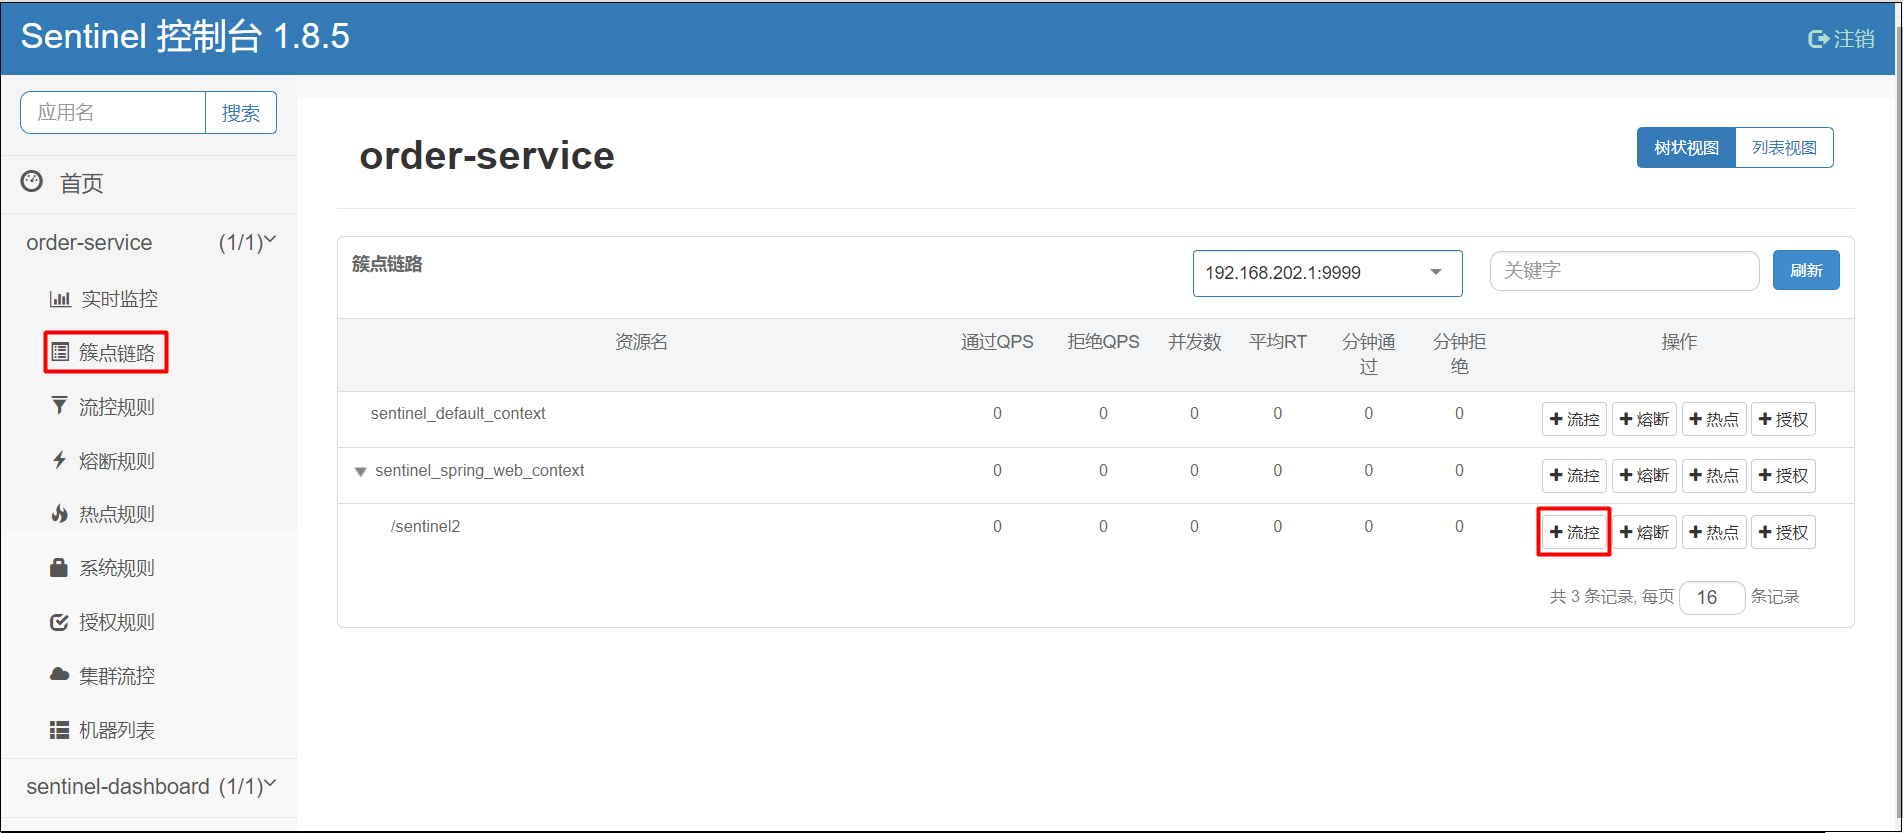Click the resource name /sentinel2
Viewport: 1903px width, 833px height.
click(425, 527)
